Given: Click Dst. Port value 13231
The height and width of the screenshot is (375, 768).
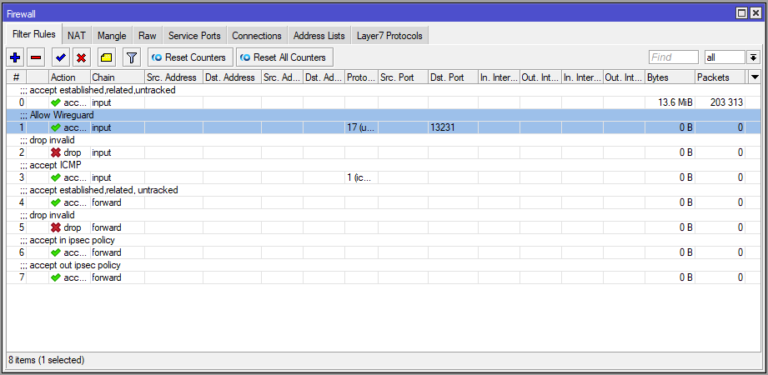Looking at the screenshot, I should coord(443,128).
